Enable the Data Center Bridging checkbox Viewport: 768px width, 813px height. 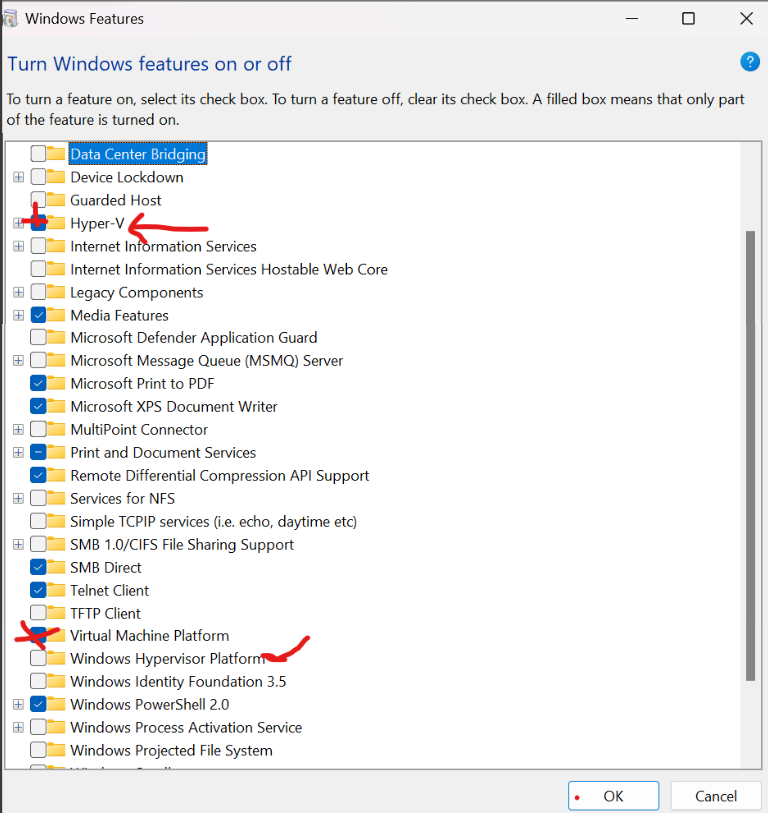38,153
